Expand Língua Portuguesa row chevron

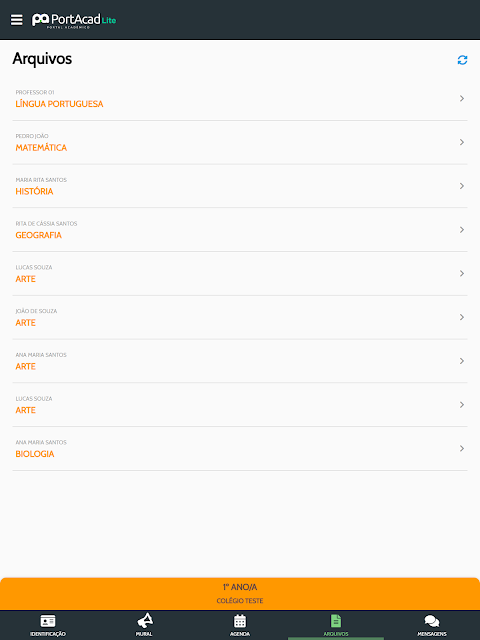[462, 98]
